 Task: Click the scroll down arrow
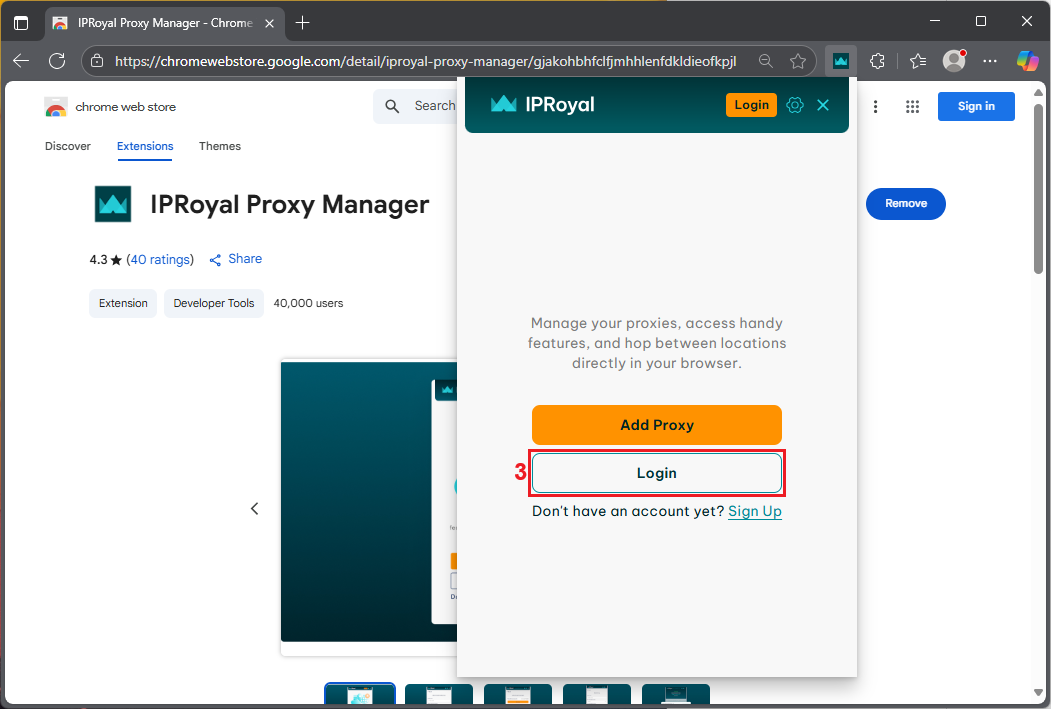click(1038, 693)
